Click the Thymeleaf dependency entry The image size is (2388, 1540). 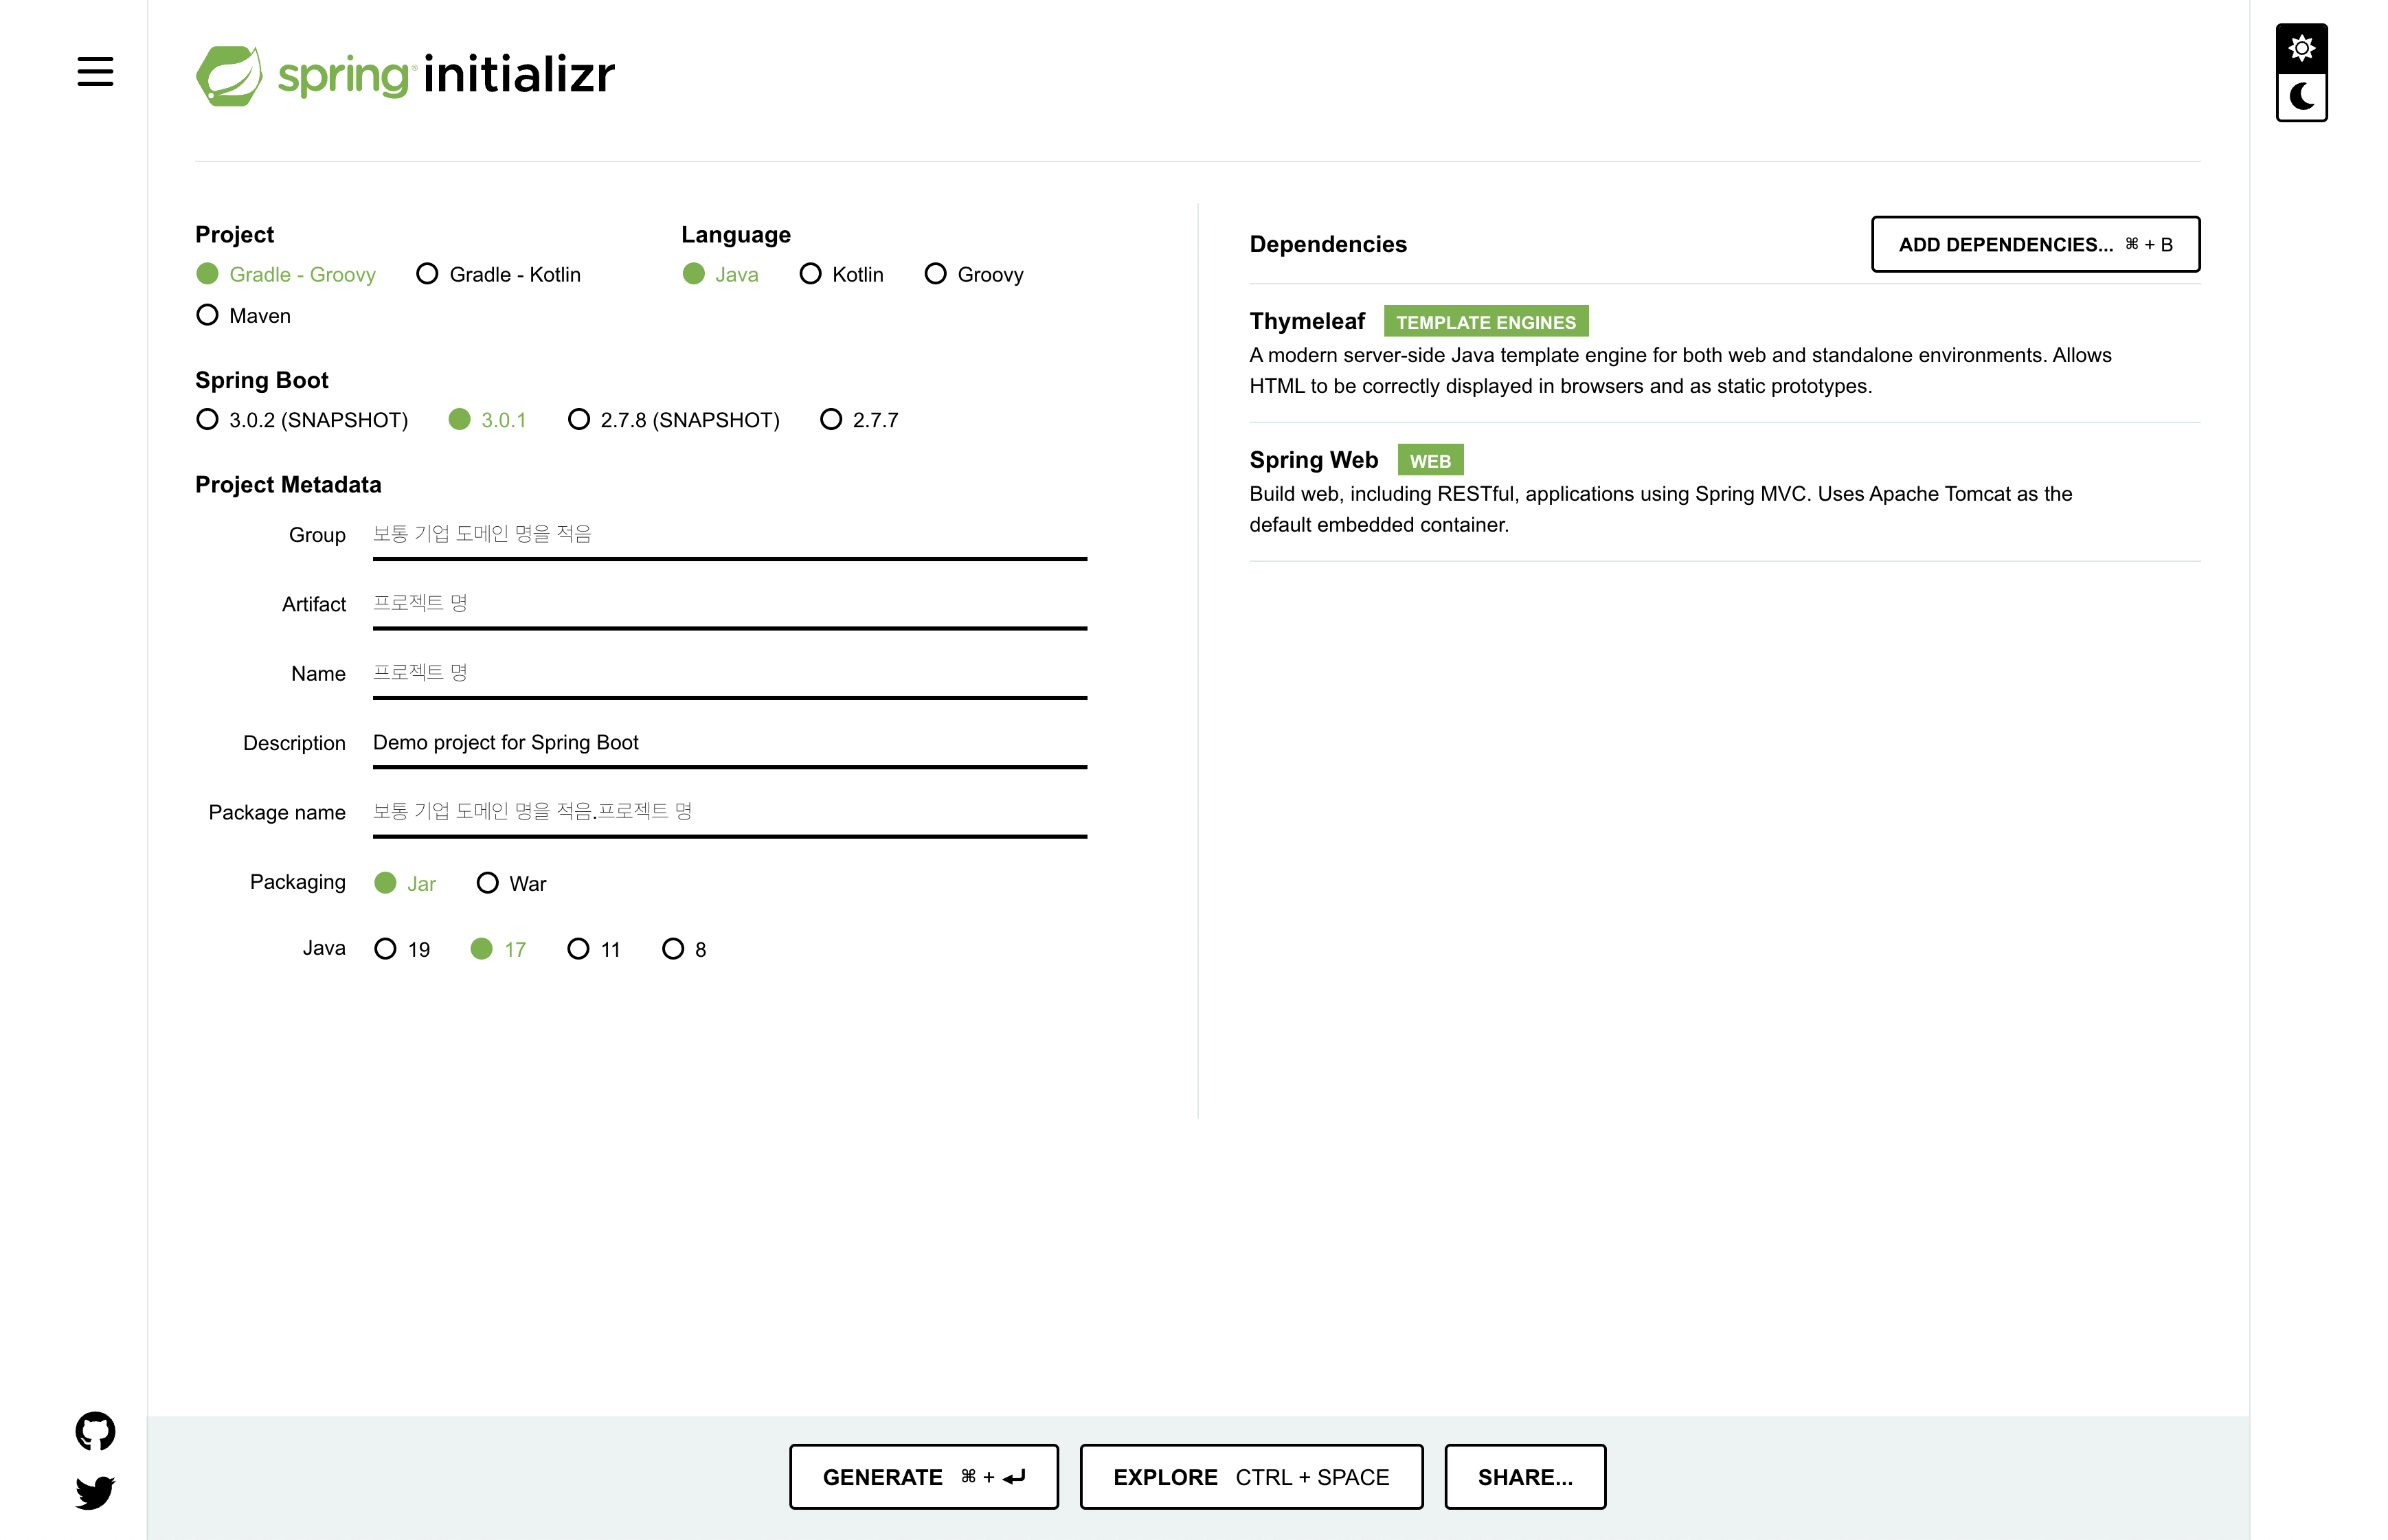(x=1306, y=322)
